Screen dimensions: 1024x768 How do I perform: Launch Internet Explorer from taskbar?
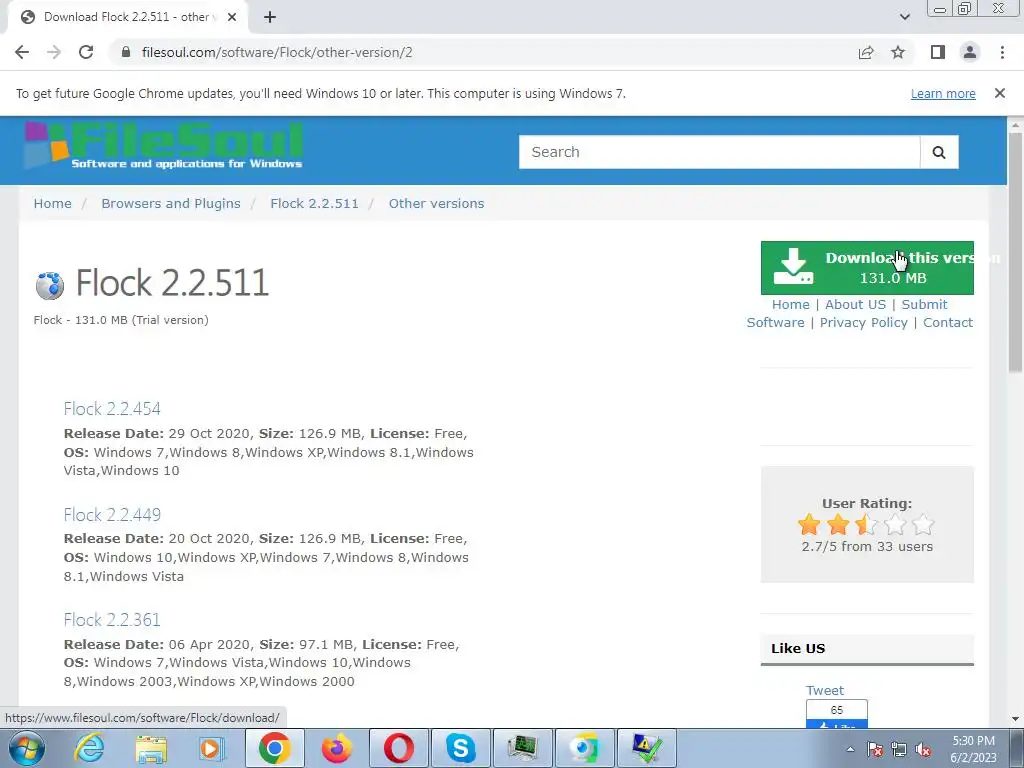click(x=89, y=748)
